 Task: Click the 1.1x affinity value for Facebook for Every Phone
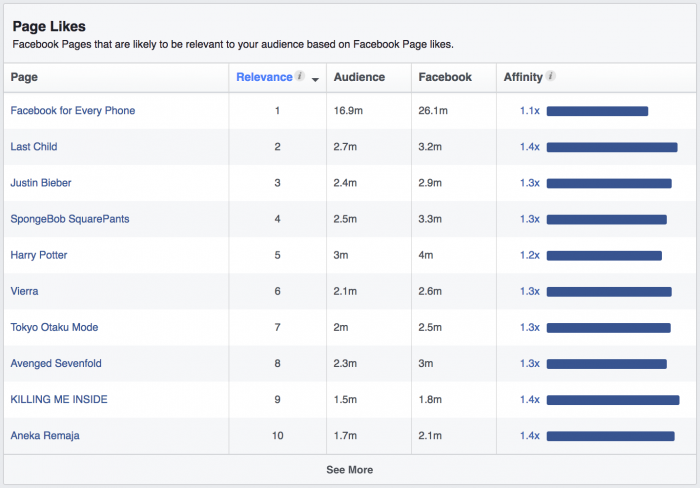coord(529,111)
